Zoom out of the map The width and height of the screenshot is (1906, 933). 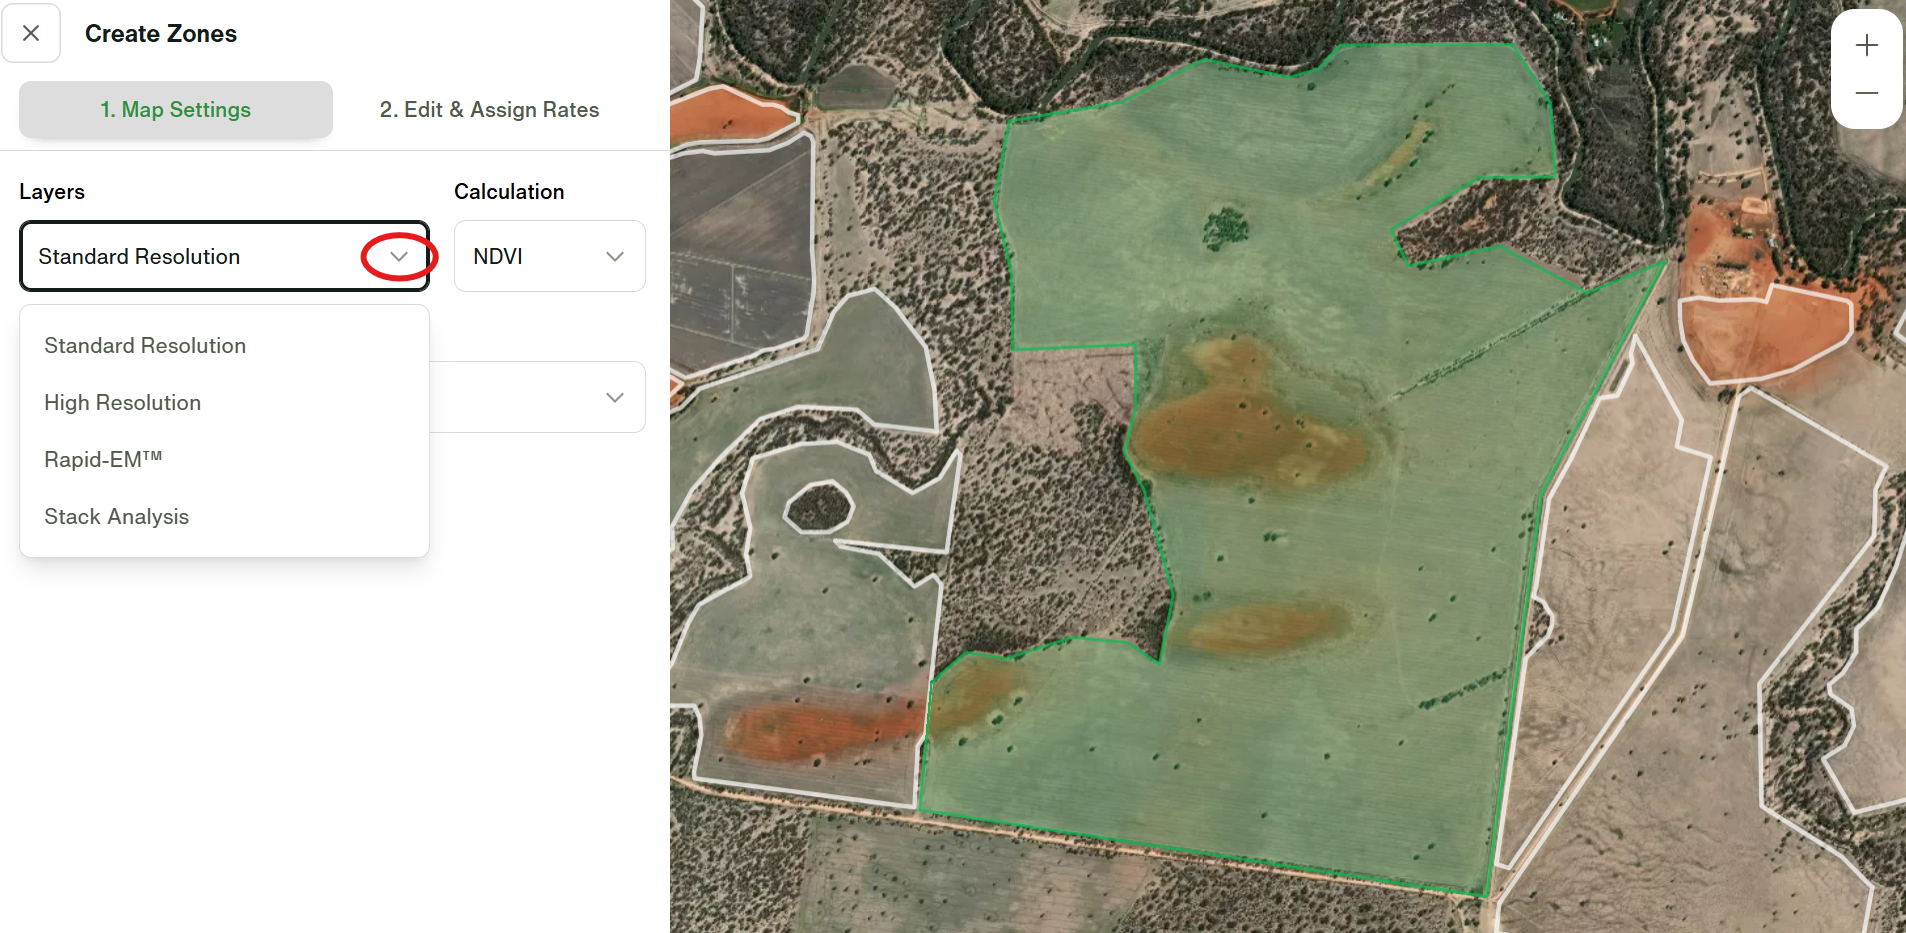[x=1866, y=93]
